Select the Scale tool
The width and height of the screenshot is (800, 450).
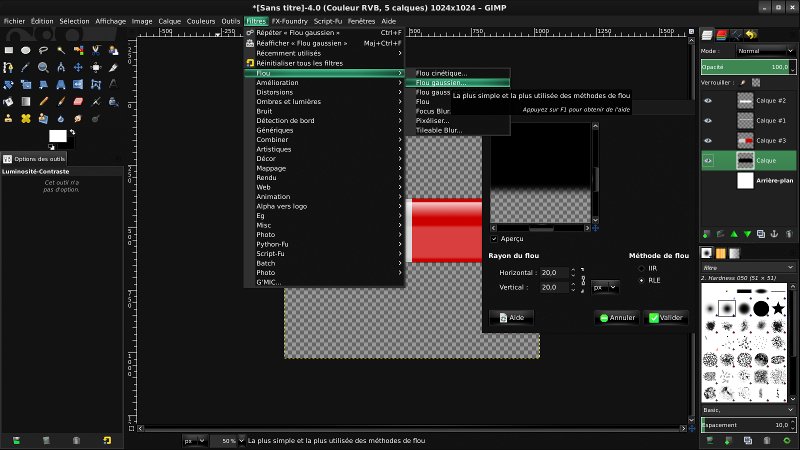pyautogui.click(x=26, y=85)
